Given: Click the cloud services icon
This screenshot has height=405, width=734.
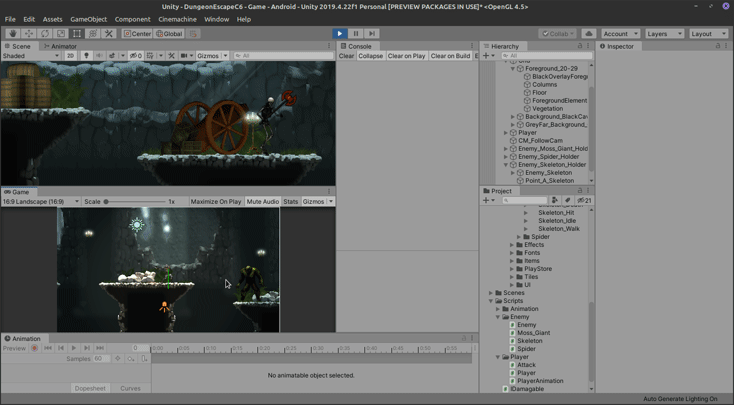Looking at the screenshot, I should [x=589, y=34].
